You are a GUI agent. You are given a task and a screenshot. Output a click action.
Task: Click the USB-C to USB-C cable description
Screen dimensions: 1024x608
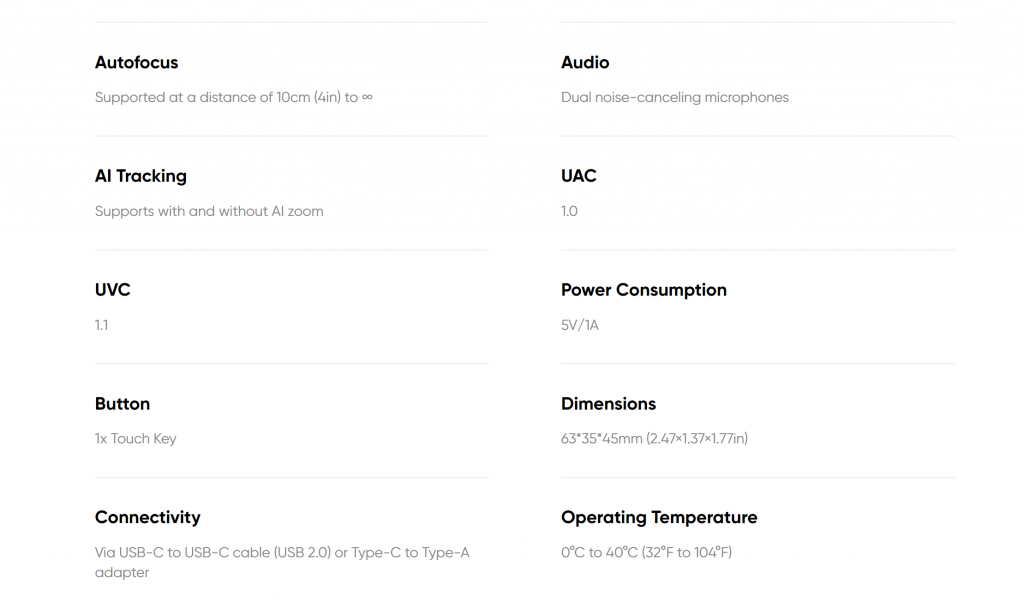click(x=282, y=562)
